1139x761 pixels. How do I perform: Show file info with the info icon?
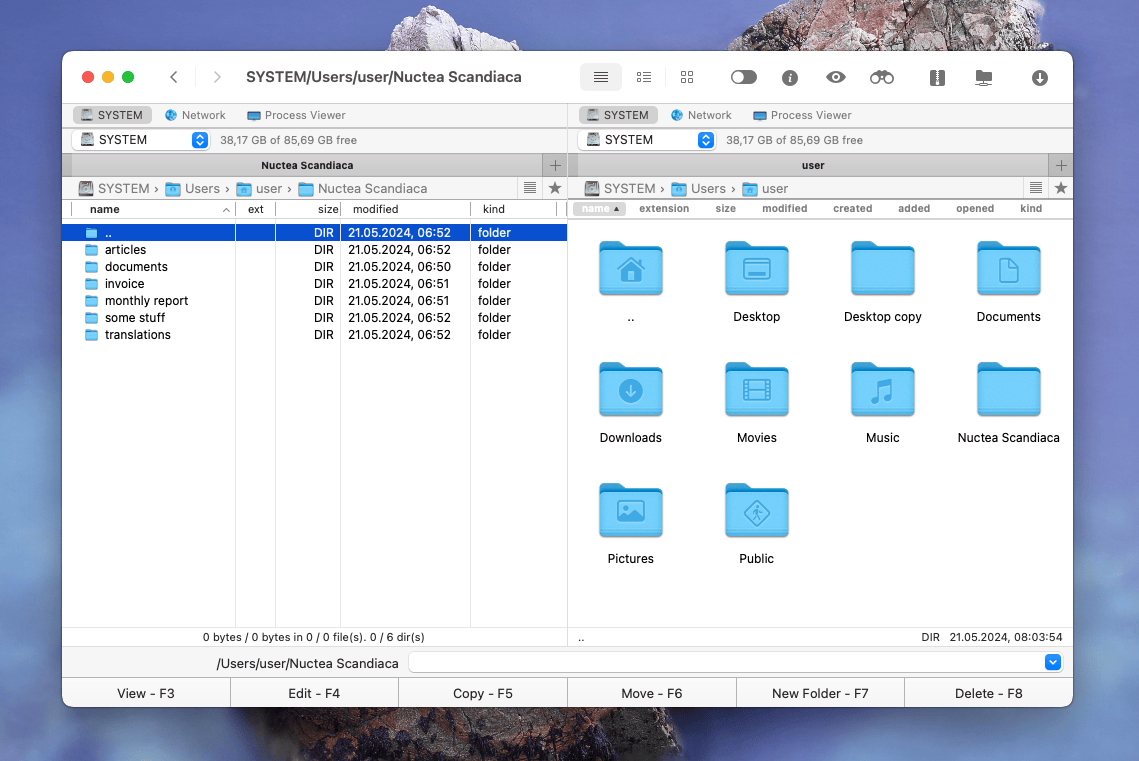coord(789,76)
